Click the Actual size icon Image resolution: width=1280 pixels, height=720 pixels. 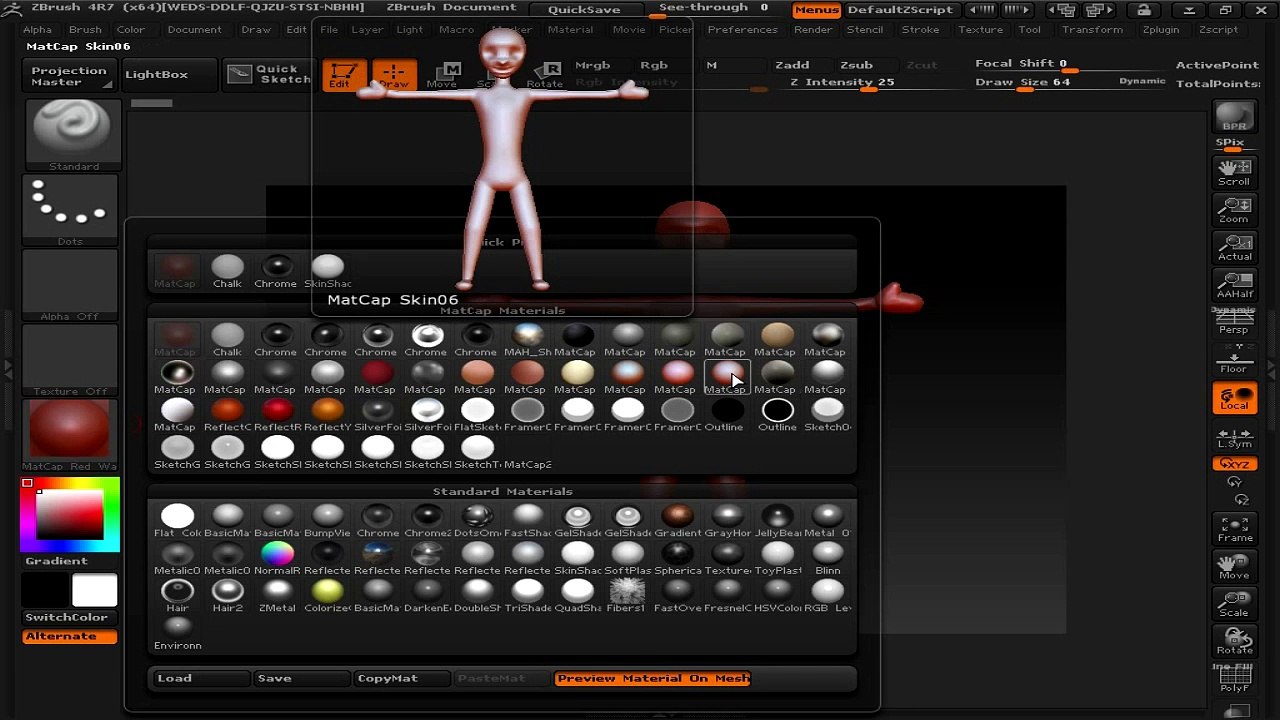(x=1235, y=247)
